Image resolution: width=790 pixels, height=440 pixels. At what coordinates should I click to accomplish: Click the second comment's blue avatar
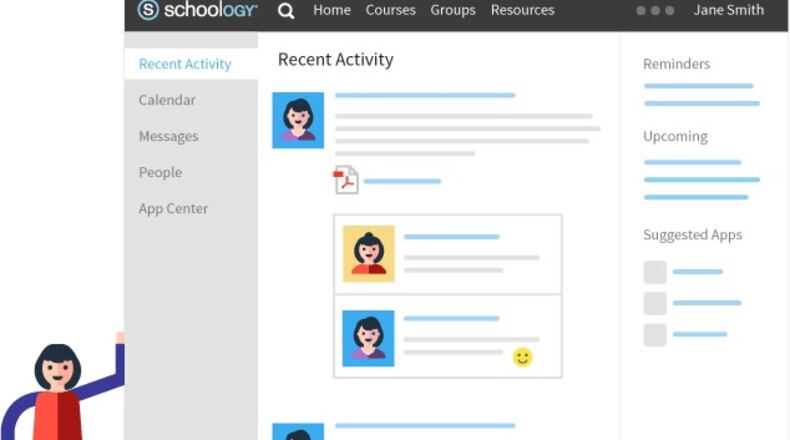point(368,338)
